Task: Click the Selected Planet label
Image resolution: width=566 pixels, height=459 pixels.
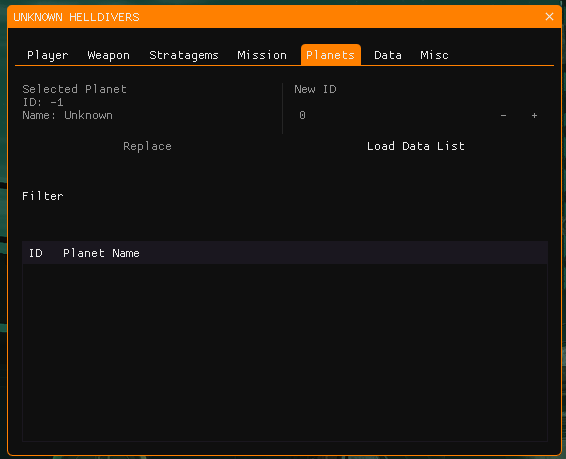Action: tap(74, 89)
